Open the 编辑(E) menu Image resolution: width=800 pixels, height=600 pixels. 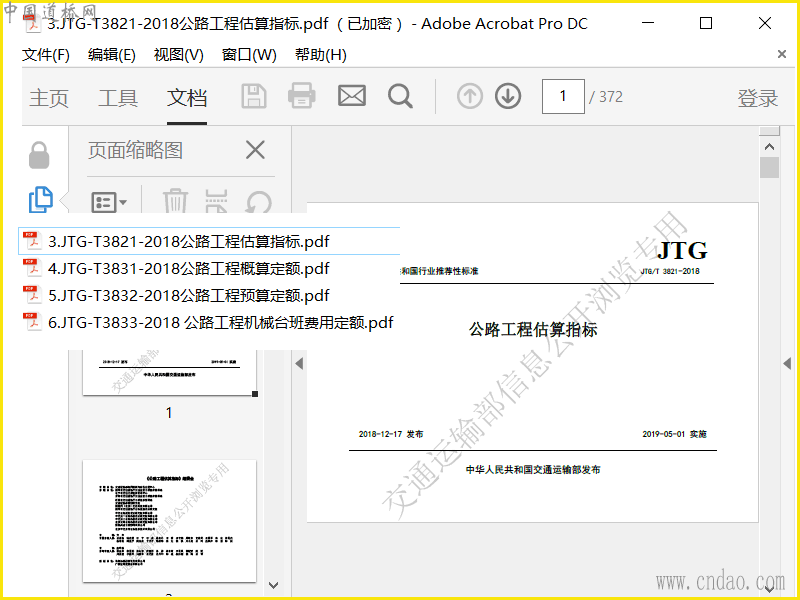[x=112, y=55]
